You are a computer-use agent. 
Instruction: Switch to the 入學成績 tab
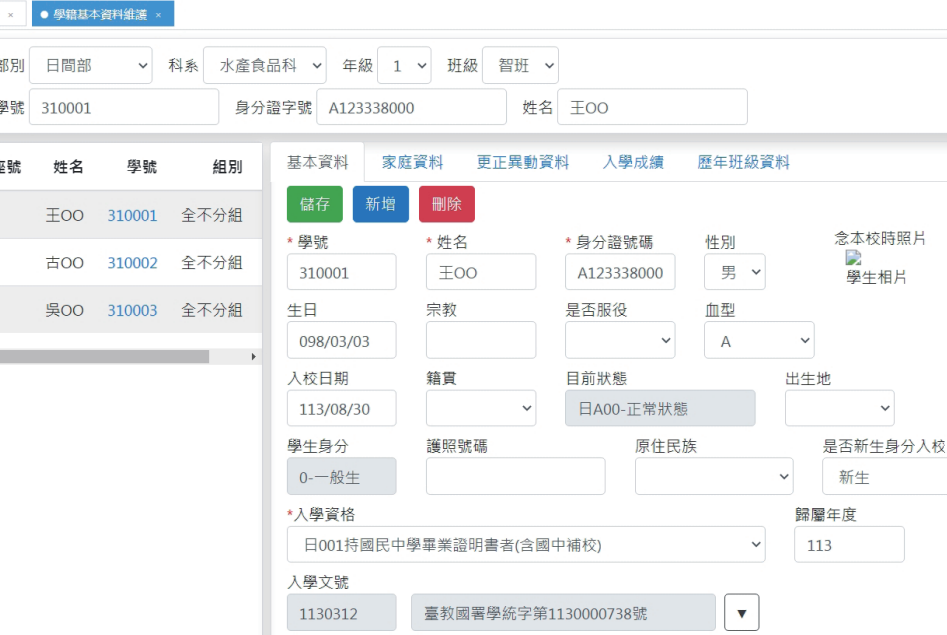click(x=634, y=162)
